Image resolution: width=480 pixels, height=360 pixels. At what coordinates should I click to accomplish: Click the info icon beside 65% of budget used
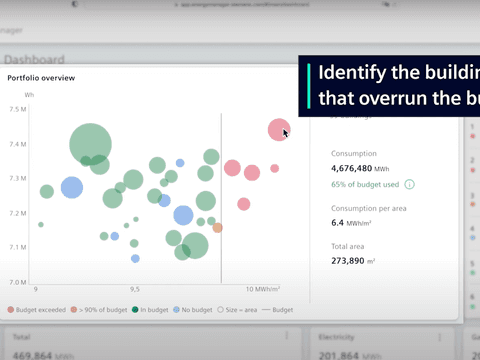[409, 184]
